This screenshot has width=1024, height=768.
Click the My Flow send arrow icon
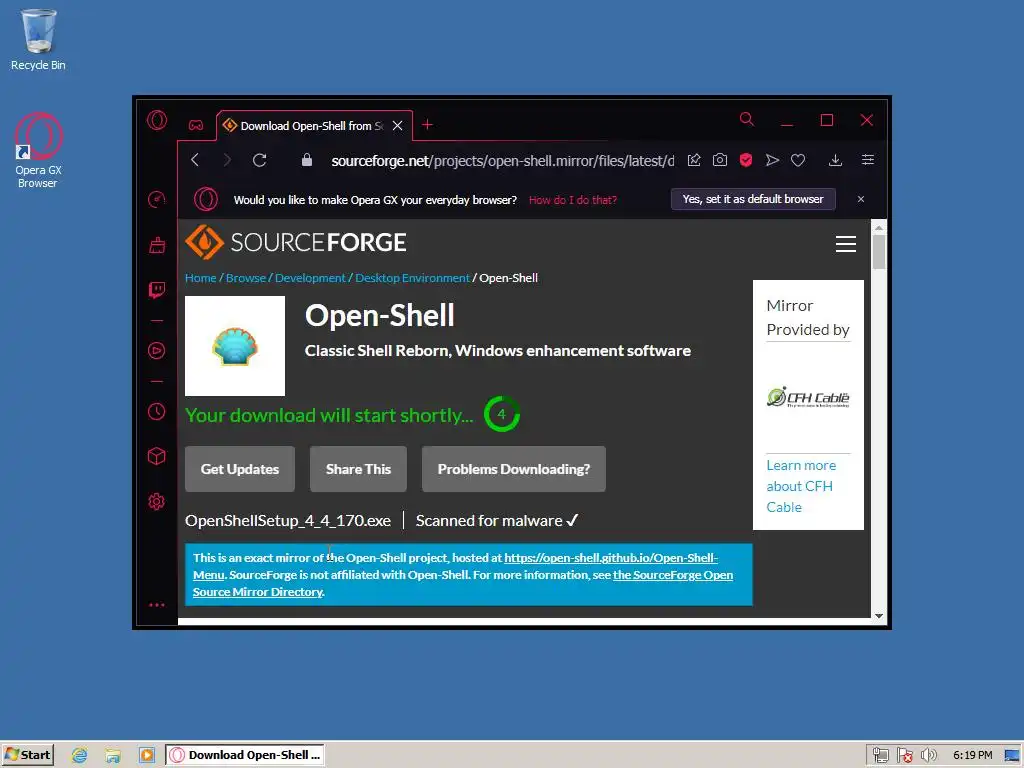(x=772, y=160)
